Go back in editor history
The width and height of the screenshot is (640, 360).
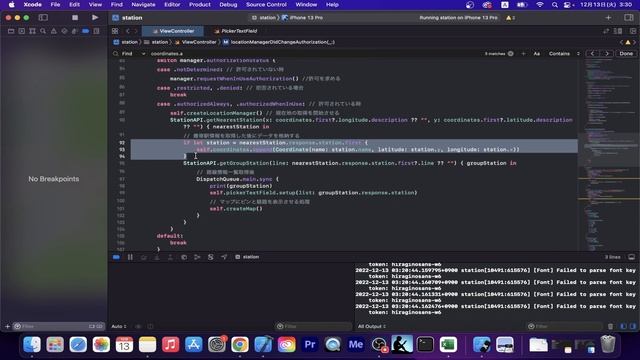coord(127,31)
